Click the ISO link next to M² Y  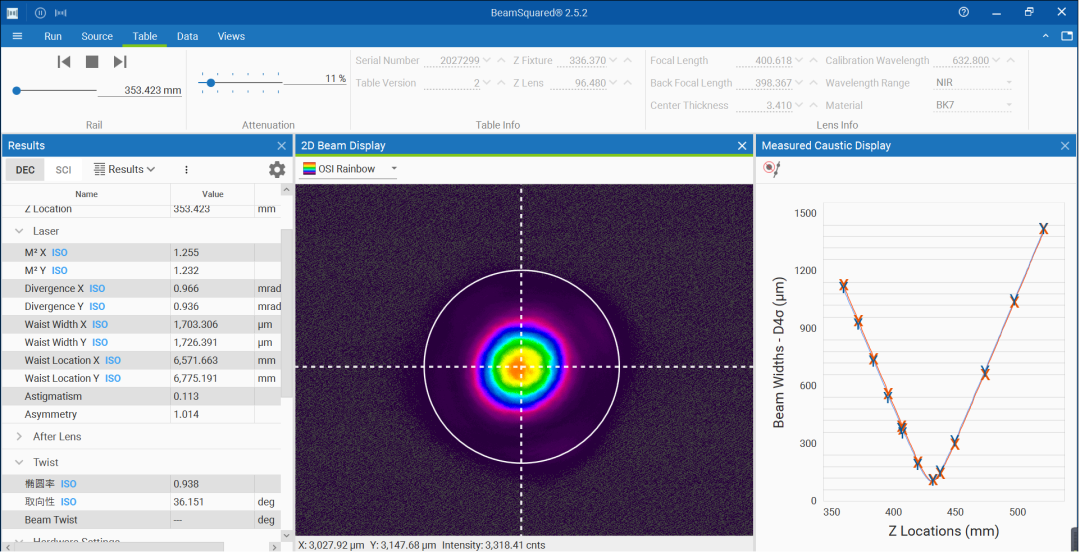point(60,271)
